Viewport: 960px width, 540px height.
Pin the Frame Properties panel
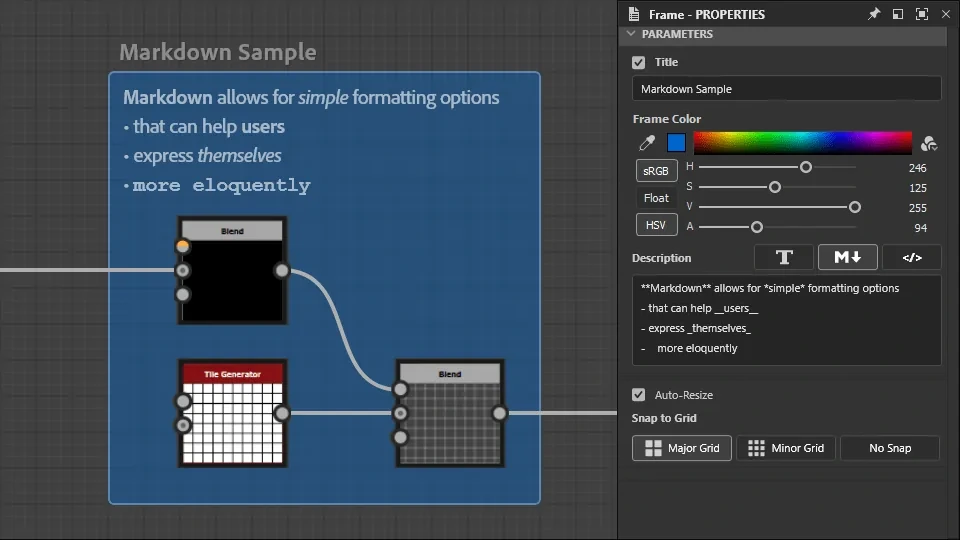[x=874, y=14]
